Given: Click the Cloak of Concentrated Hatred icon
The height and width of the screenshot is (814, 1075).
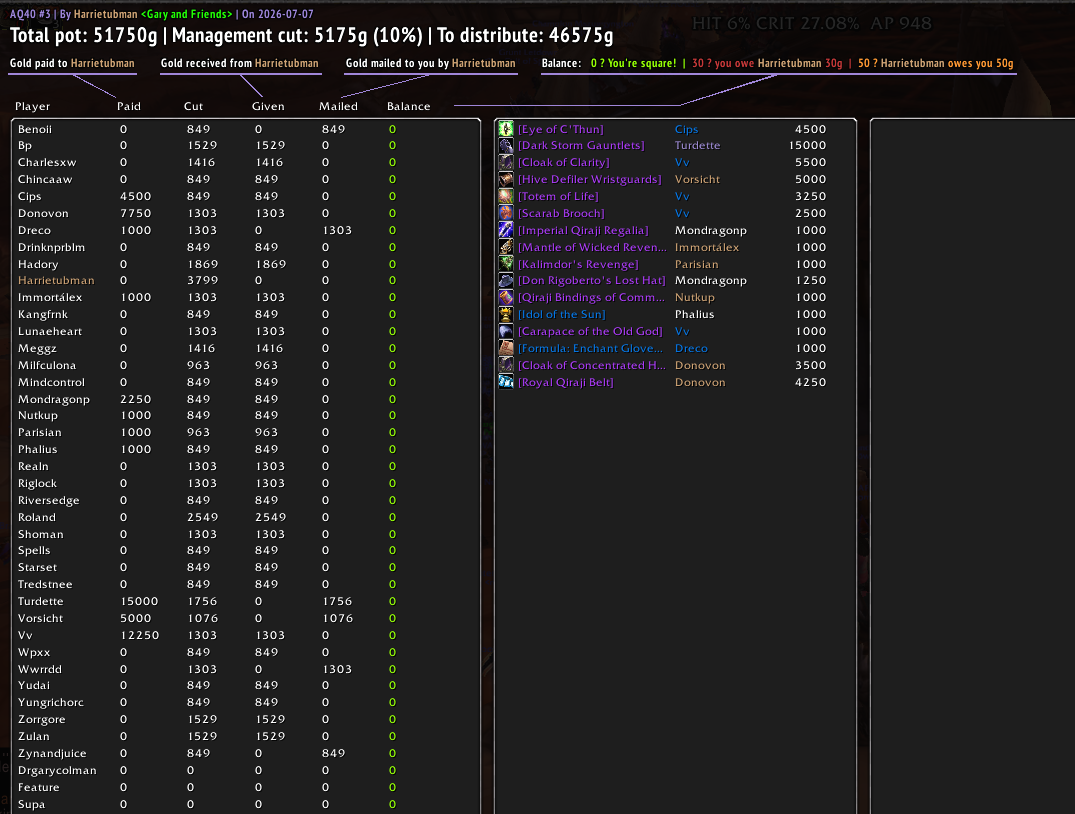Looking at the screenshot, I should click(x=506, y=366).
